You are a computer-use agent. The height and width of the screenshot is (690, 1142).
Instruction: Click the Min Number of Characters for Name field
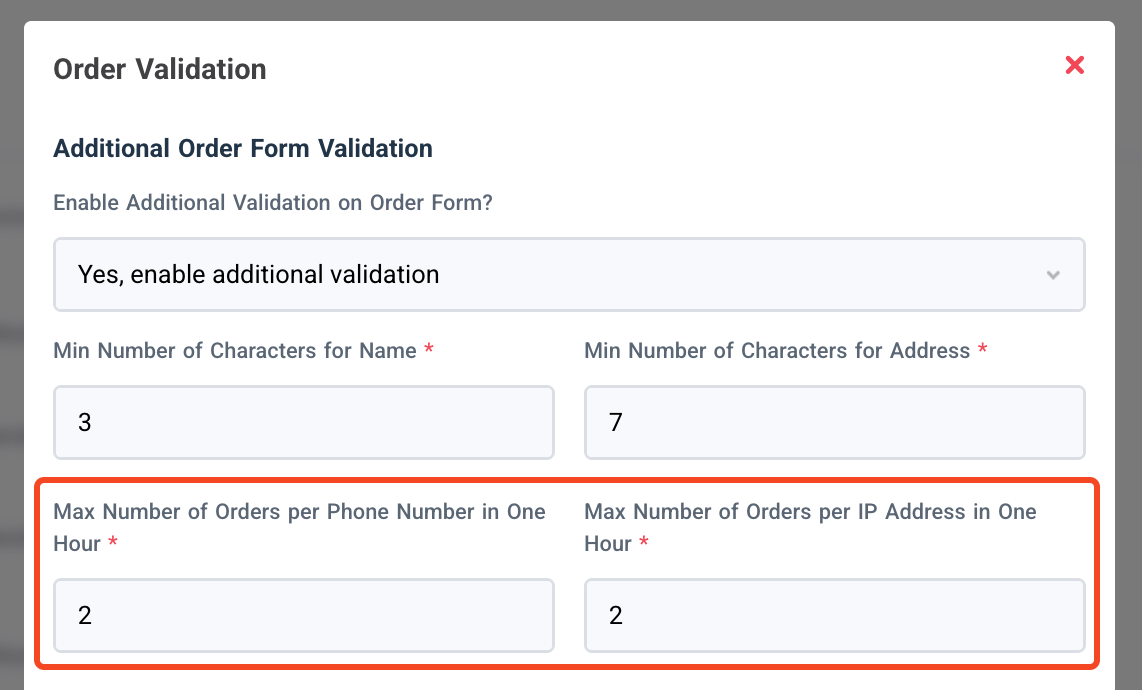click(303, 422)
